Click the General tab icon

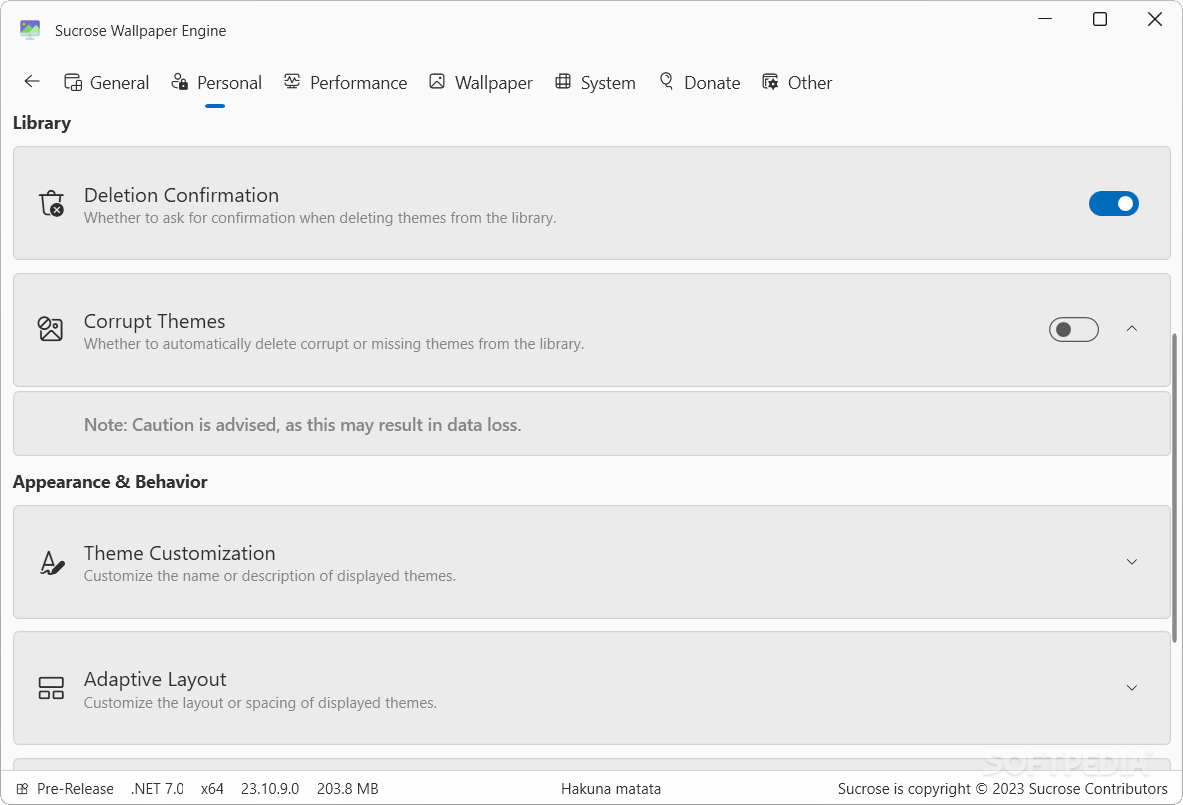73,82
